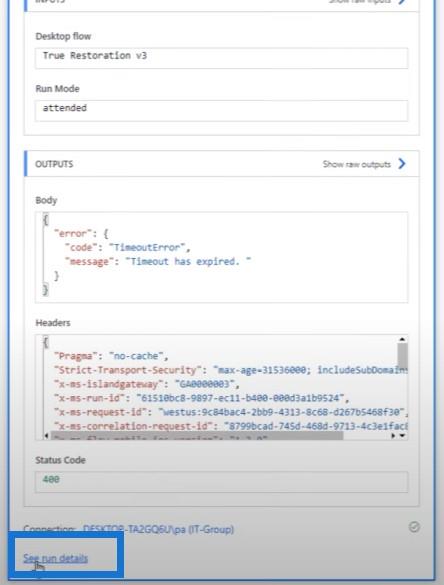Click the Headers scrollbar up arrow

[402, 339]
